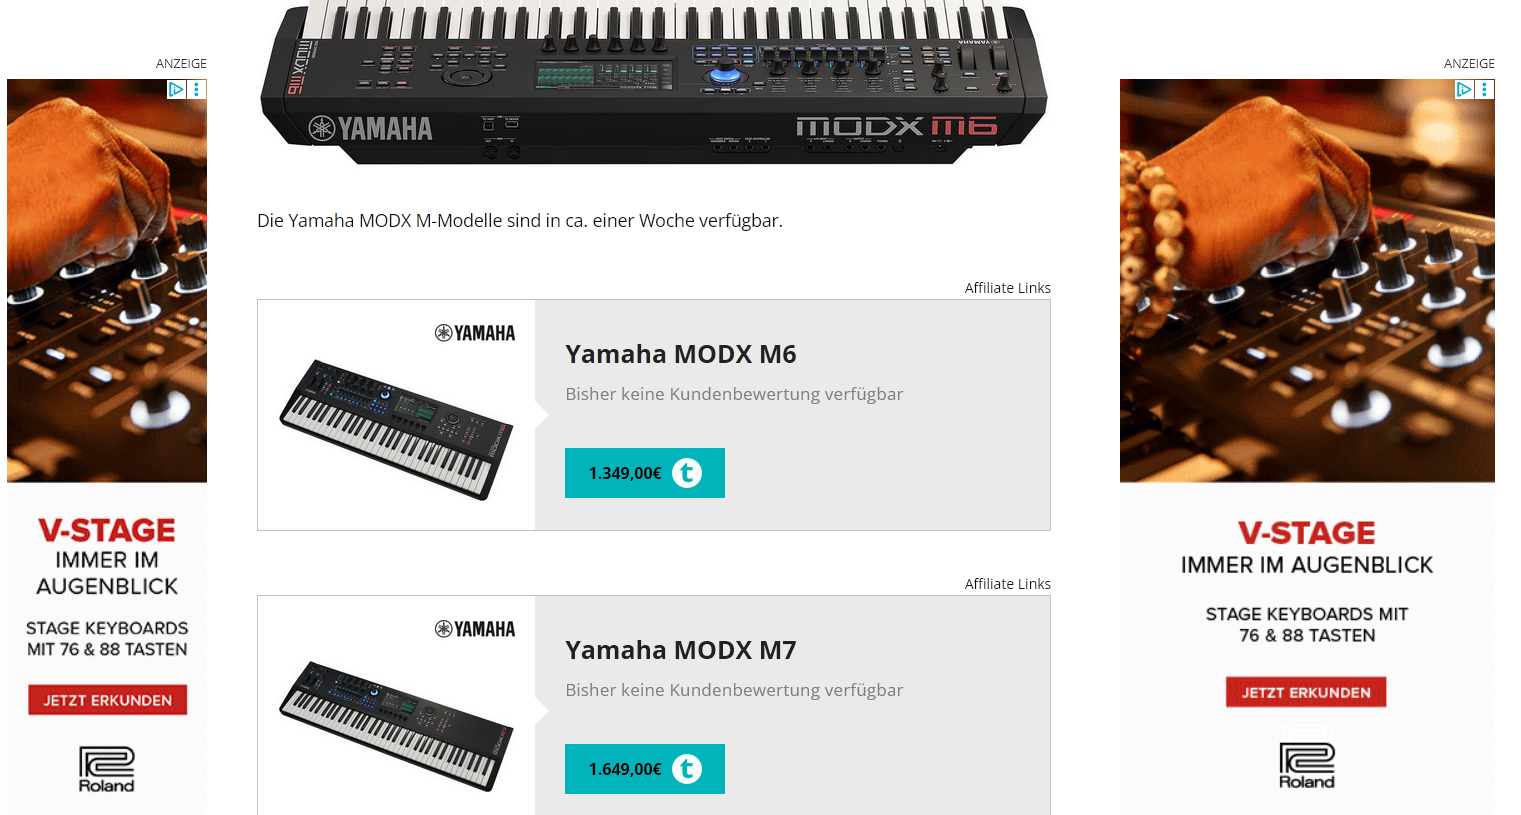The width and height of the screenshot is (1521, 815).
Task: Open the left ad options menu dots
Action: pos(197,89)
